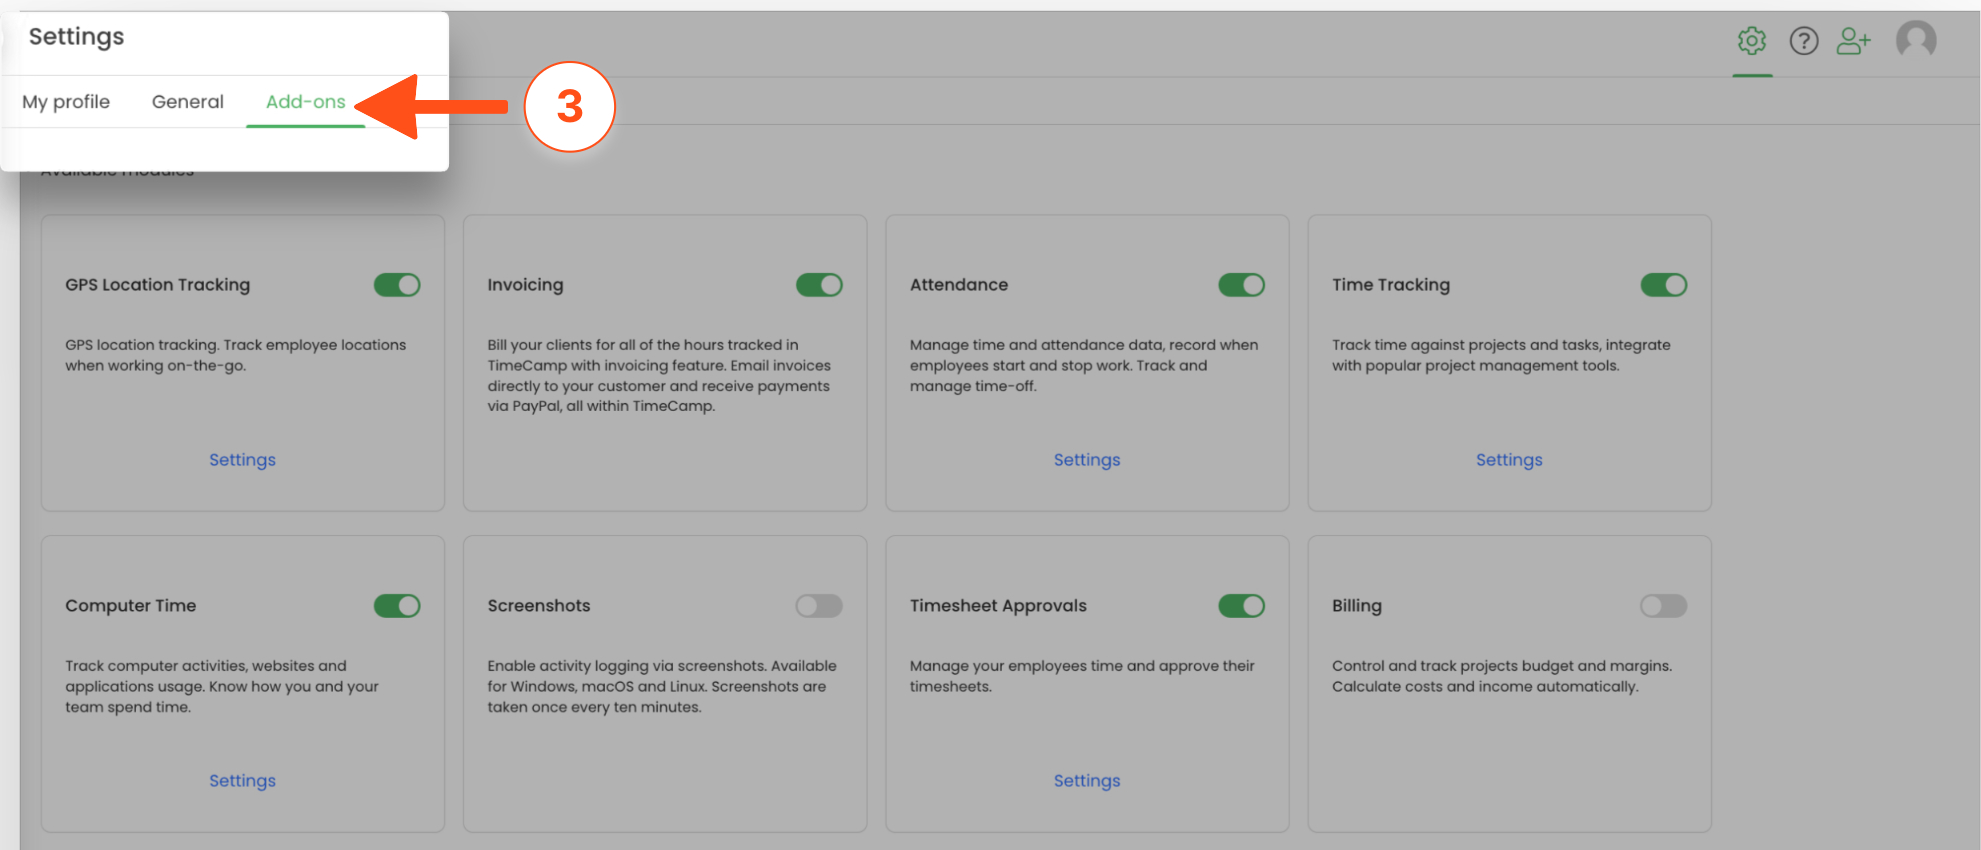Open Time Tracking settings link
The width and height of the screenshot is (1981, 850).
(x=1508, y=460)
